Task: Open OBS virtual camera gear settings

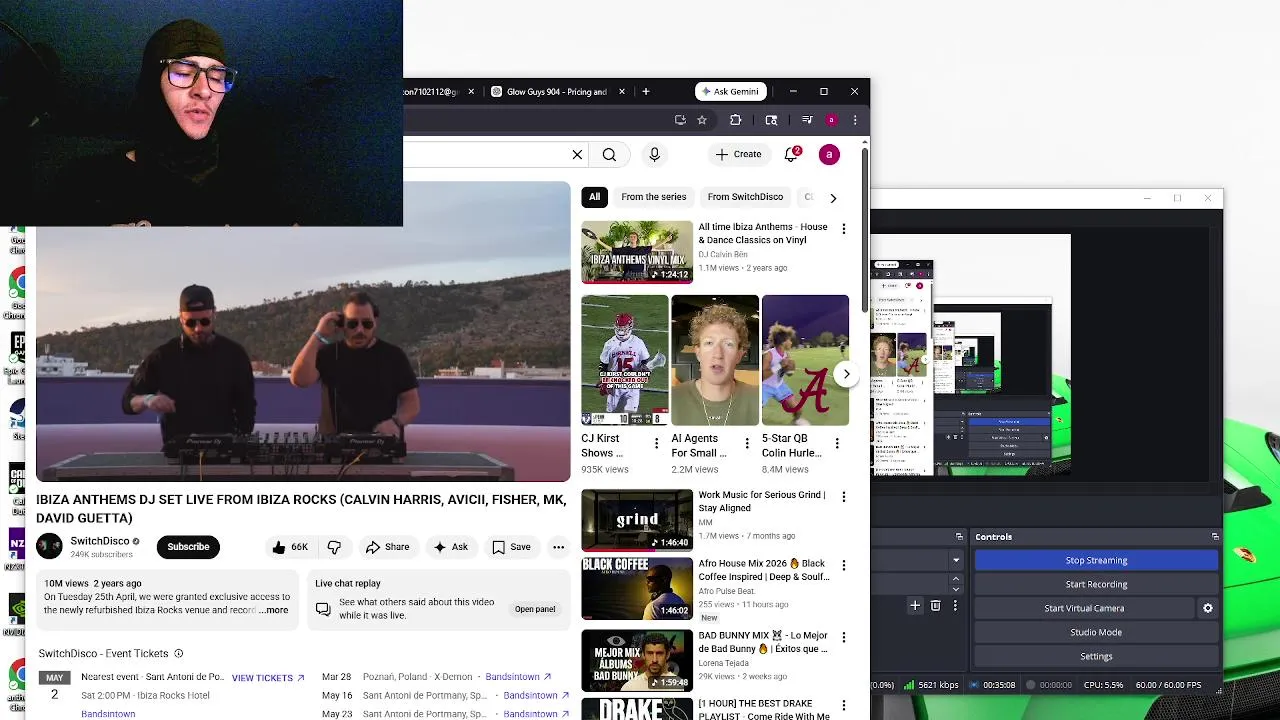Action: coord(1207,608)
